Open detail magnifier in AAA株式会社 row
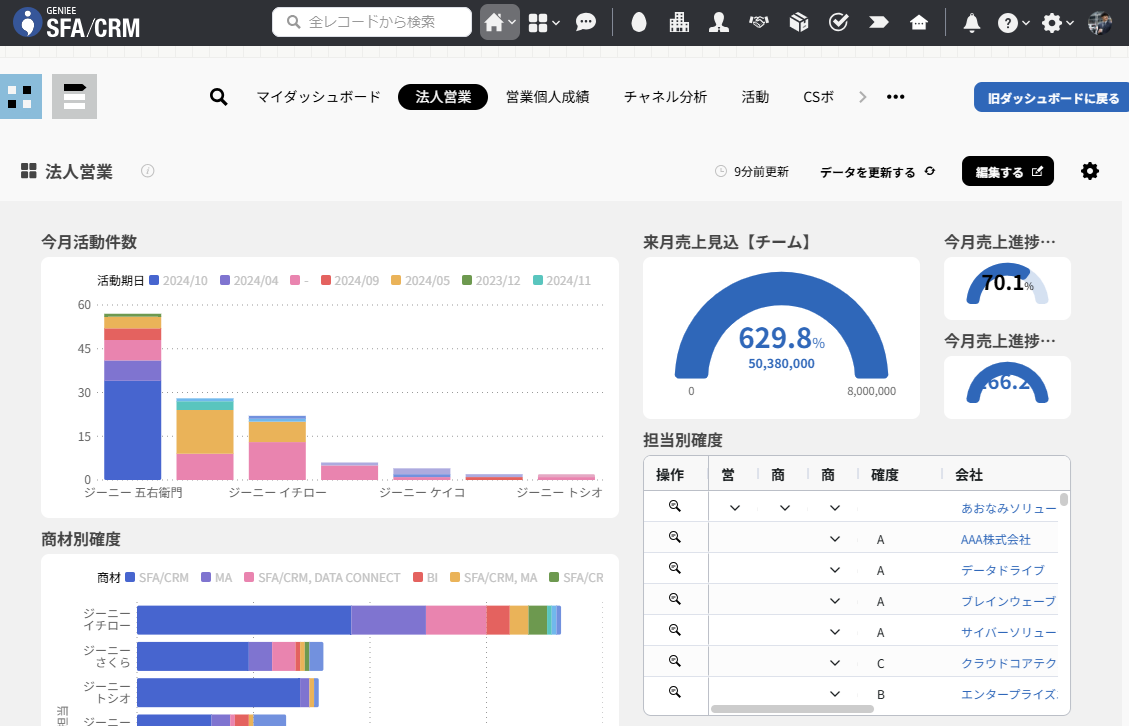 [675, 537]
